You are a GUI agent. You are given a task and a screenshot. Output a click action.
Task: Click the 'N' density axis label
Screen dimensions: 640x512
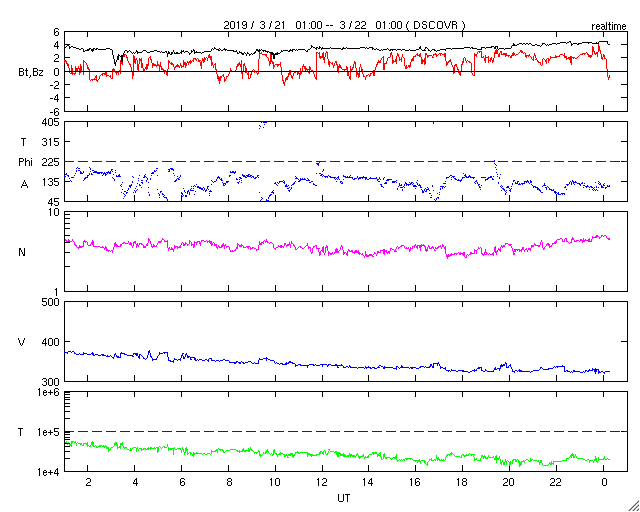[x=22, y=252]
